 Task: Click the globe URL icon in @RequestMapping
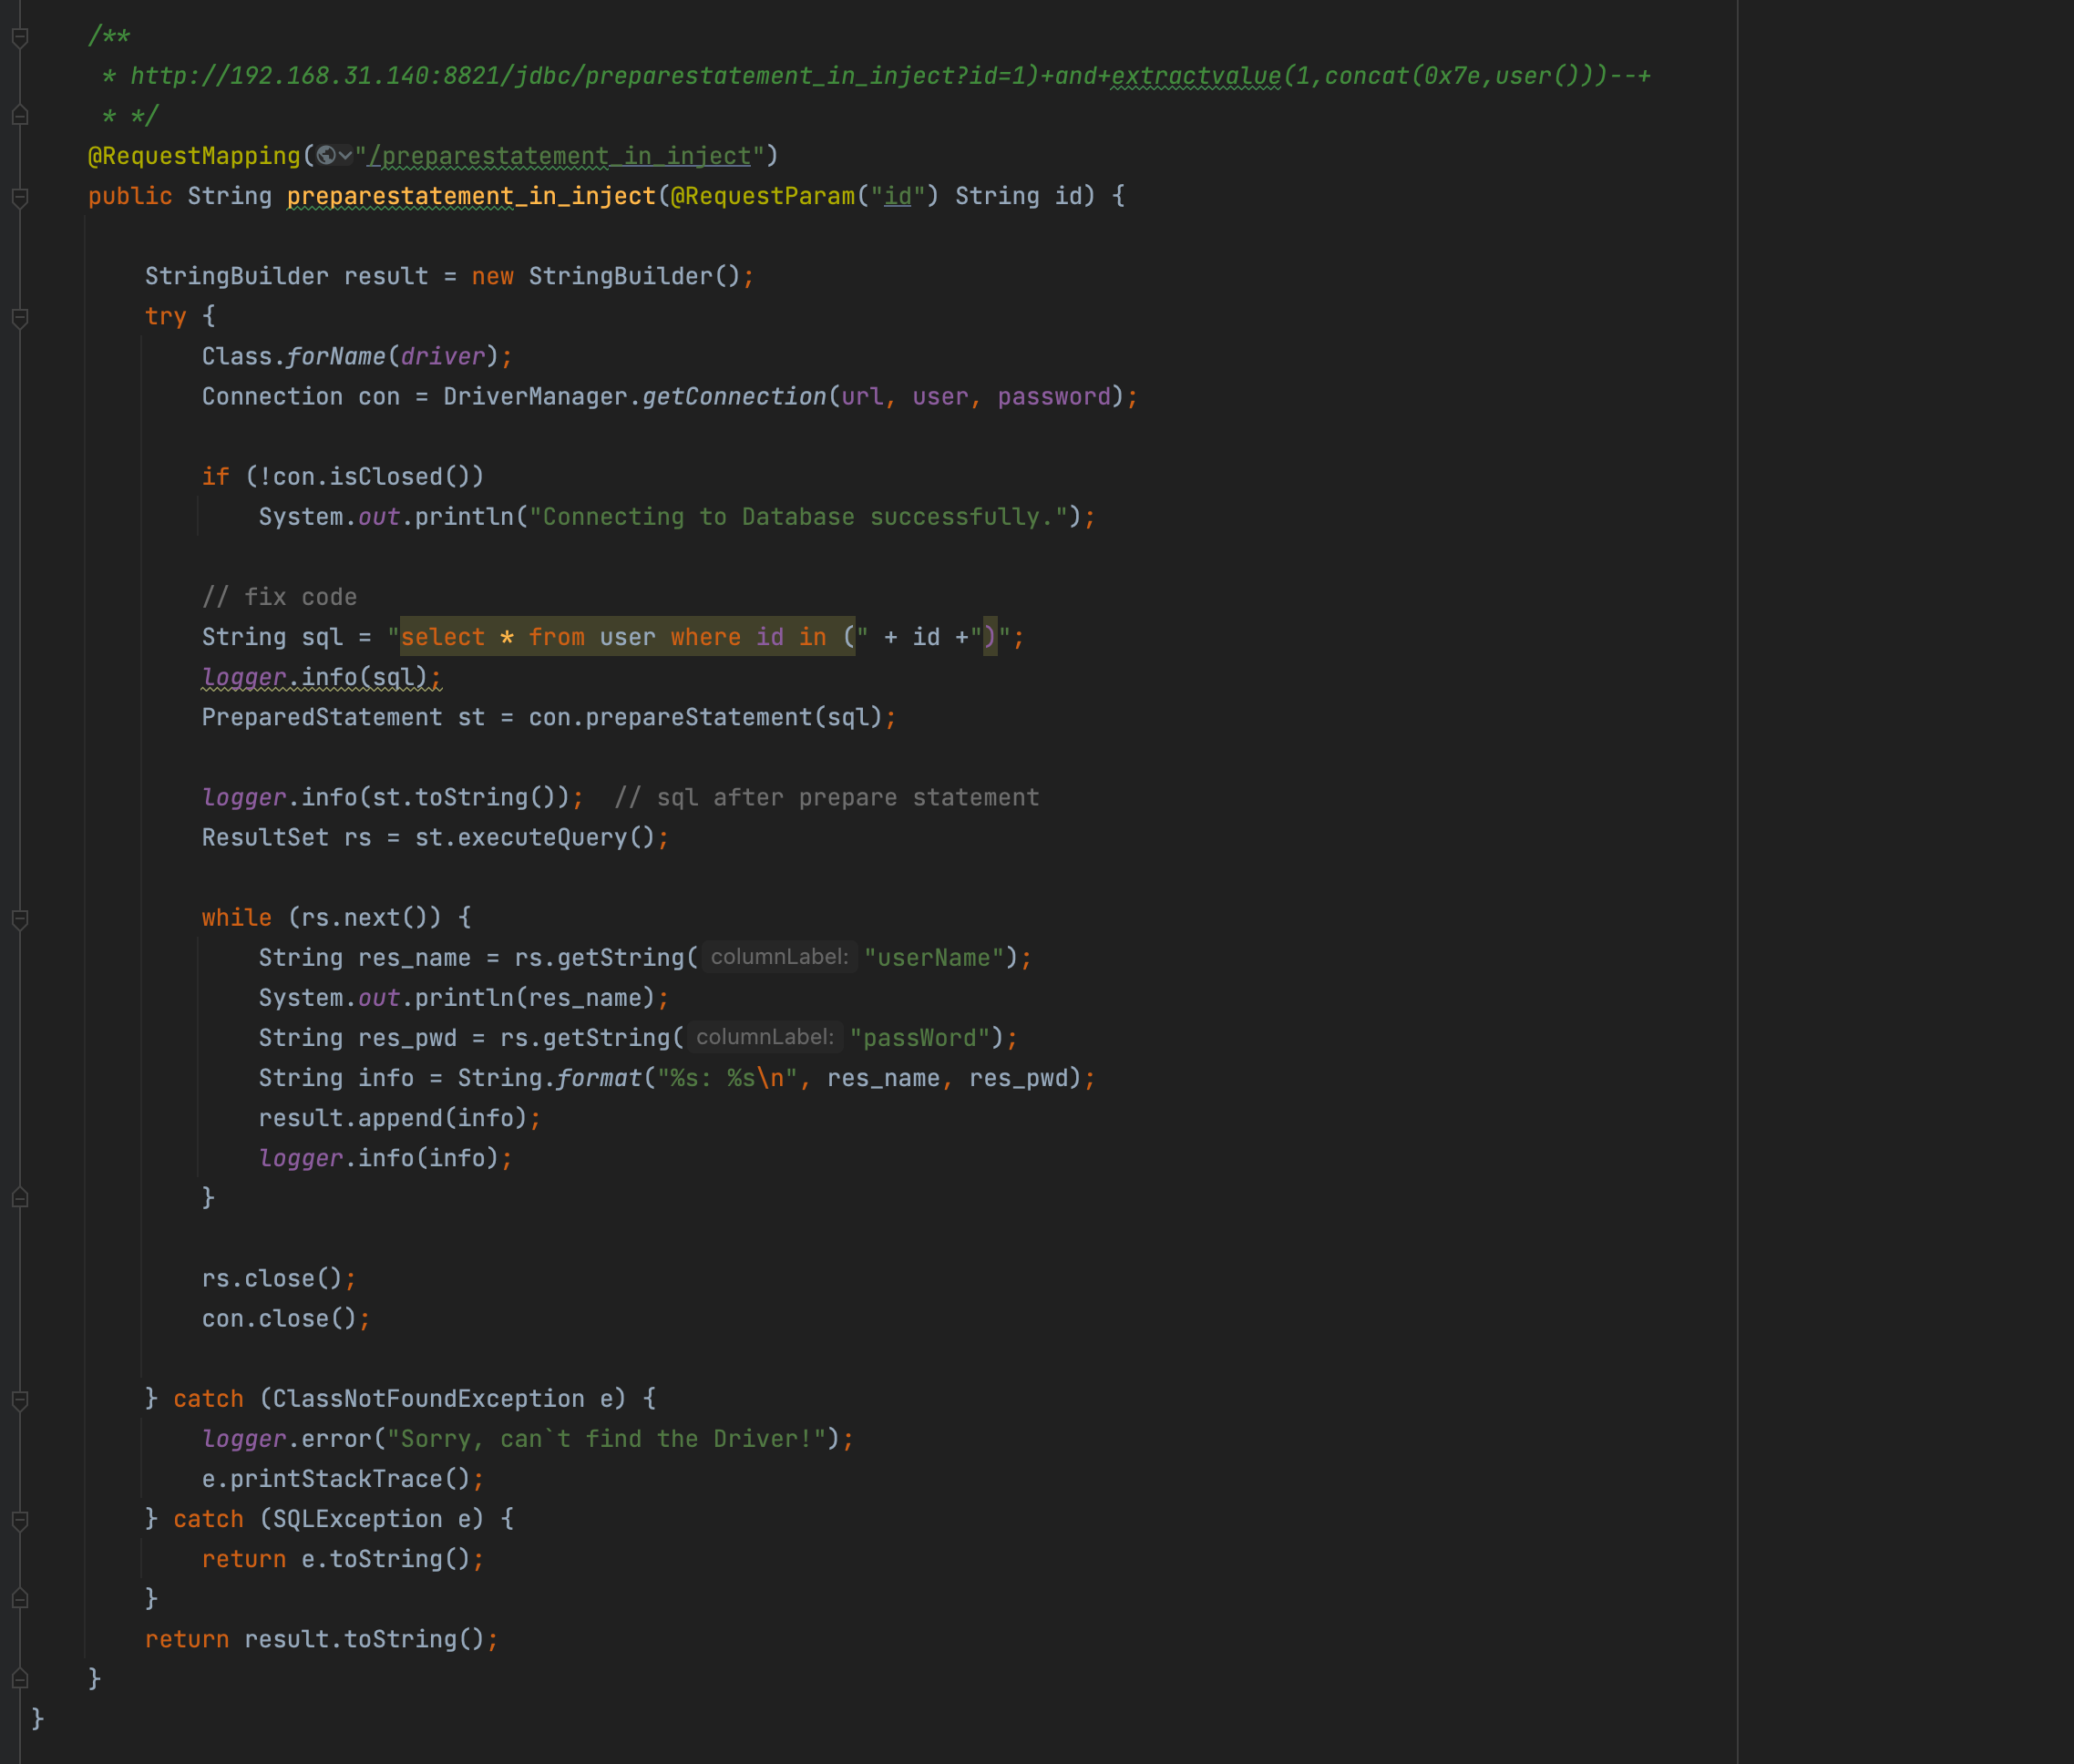(326, 156)
